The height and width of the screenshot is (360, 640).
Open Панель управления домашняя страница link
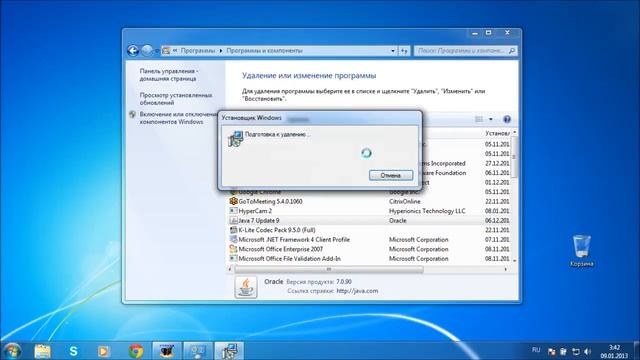tap(169, 75)
